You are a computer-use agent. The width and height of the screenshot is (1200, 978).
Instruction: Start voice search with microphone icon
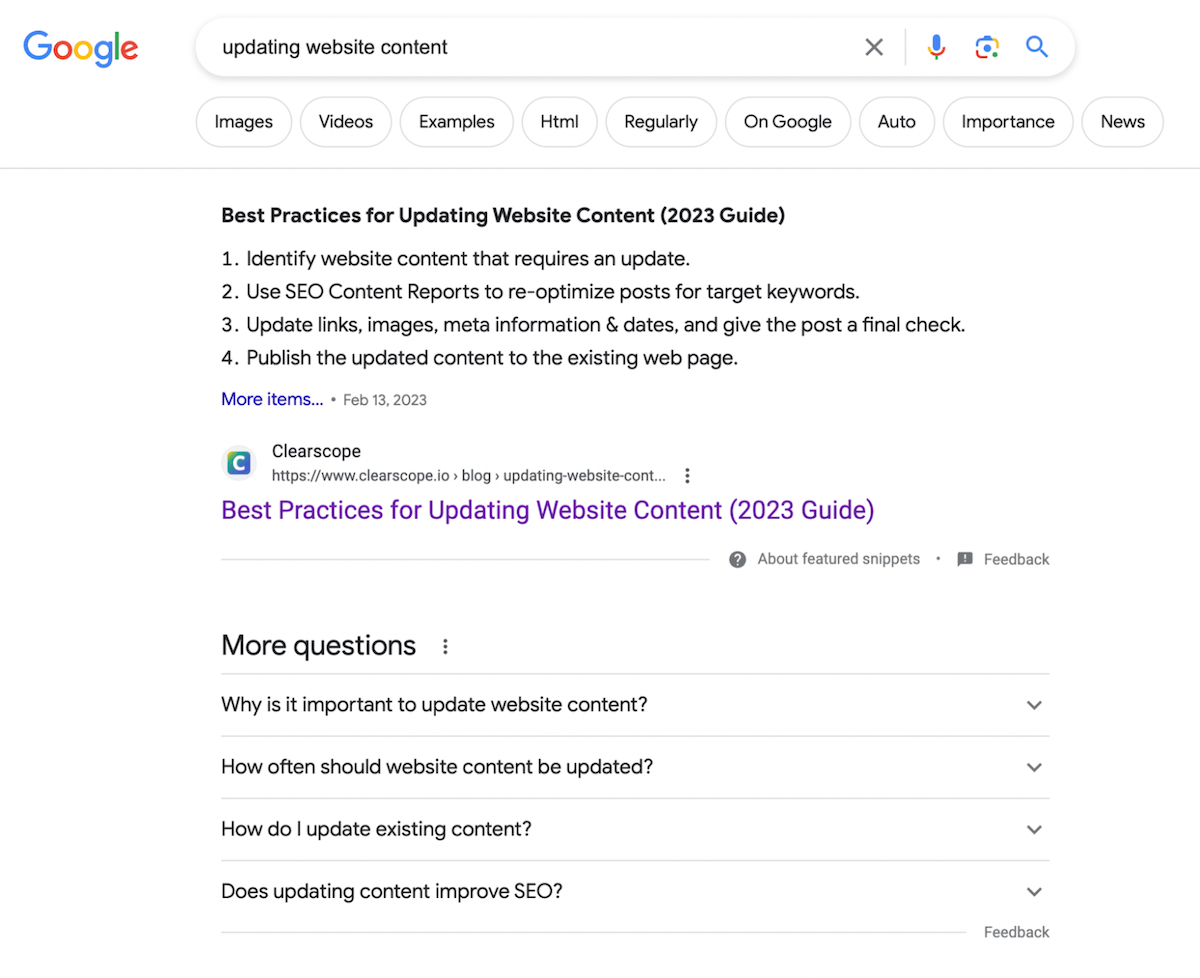coord(936,47)
